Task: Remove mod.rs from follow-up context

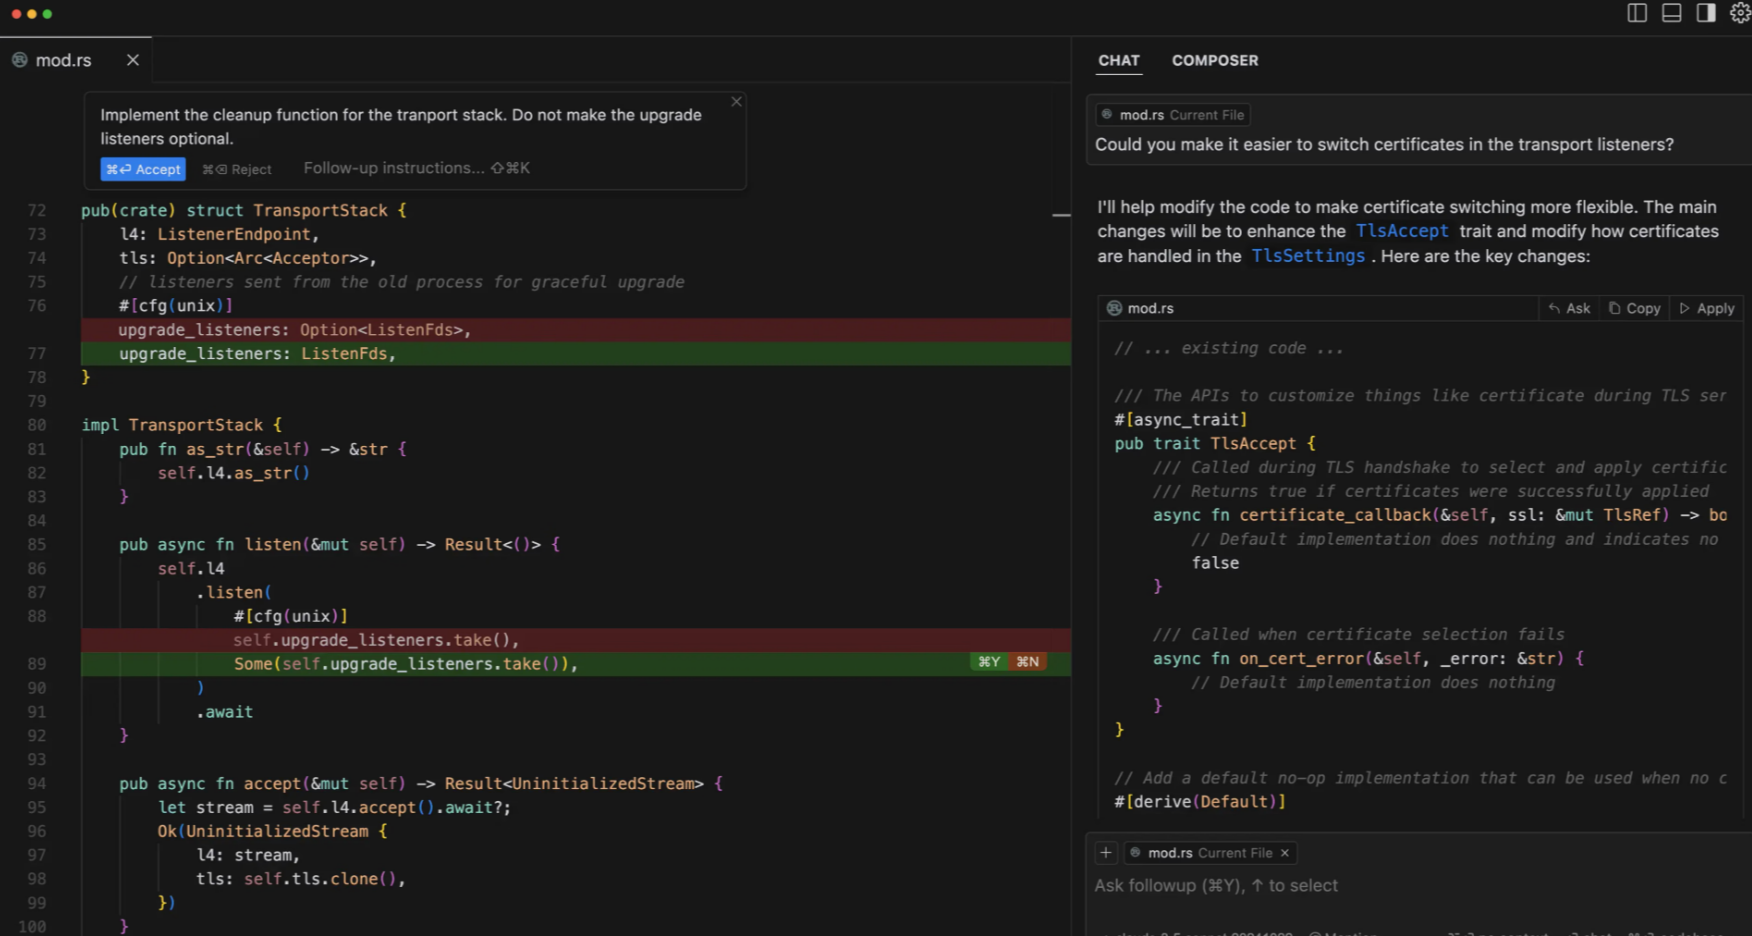Action: tap(1285, 853)
